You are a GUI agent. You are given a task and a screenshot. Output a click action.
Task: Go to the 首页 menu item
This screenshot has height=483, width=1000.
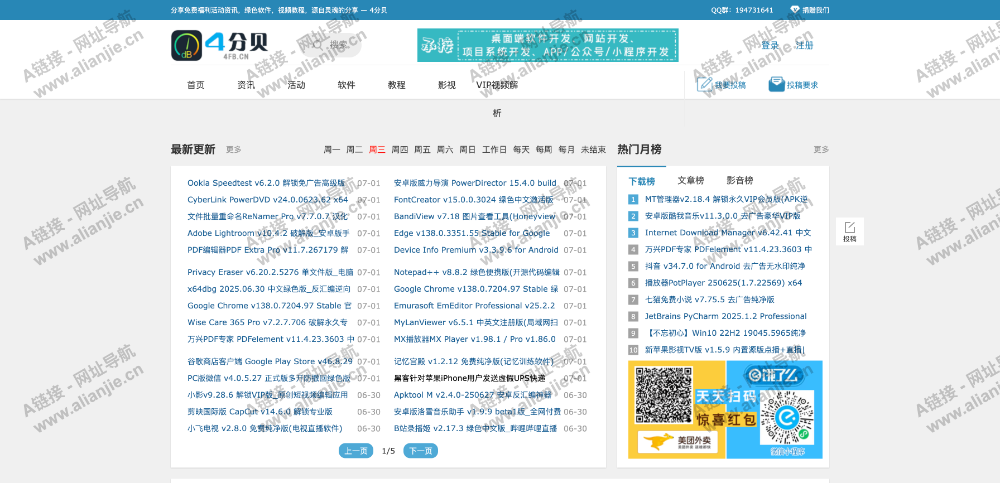tap(196, 85)
